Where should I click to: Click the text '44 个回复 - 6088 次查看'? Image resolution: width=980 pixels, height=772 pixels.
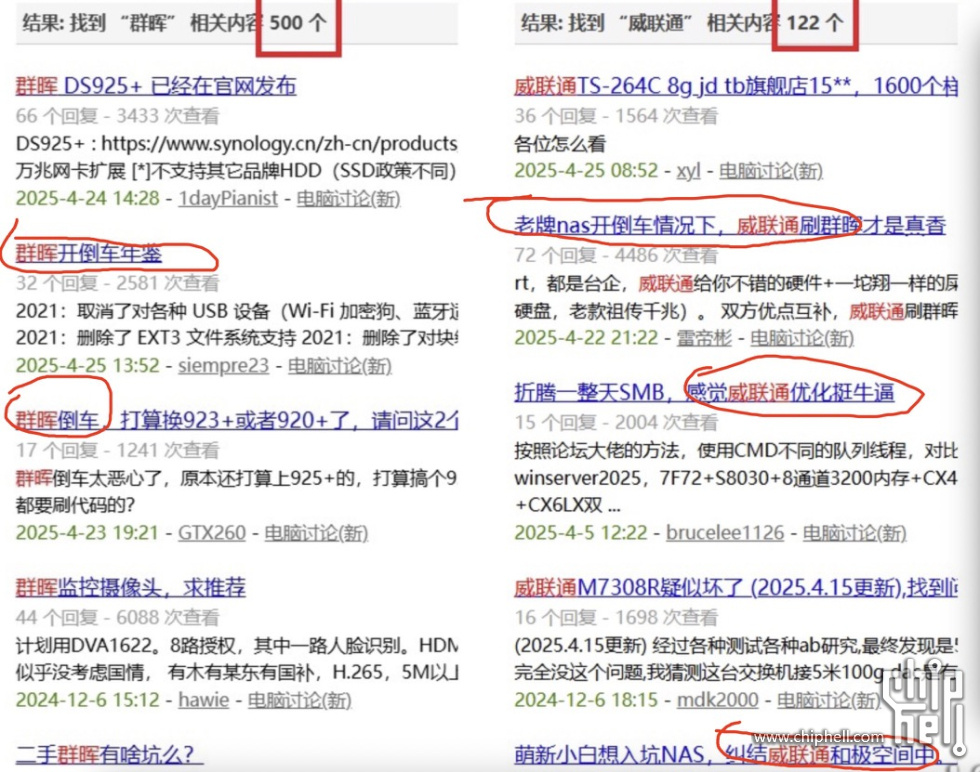click(118, 617)
